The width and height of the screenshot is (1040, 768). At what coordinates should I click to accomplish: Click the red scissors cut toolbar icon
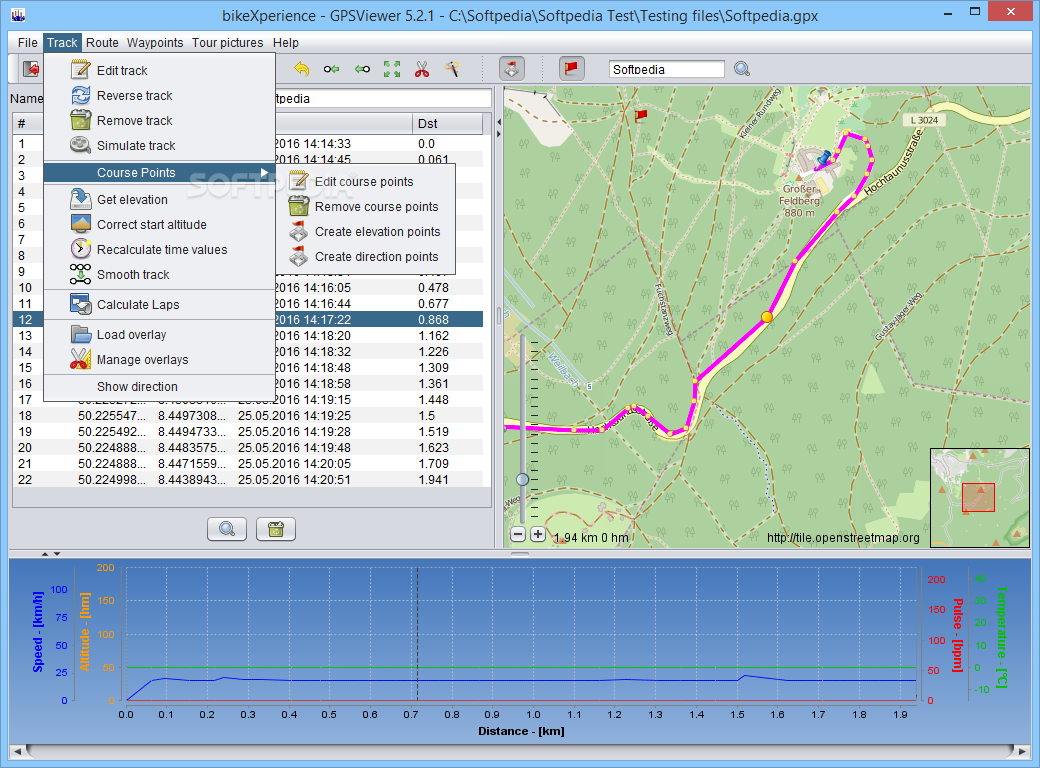(422, 69)
